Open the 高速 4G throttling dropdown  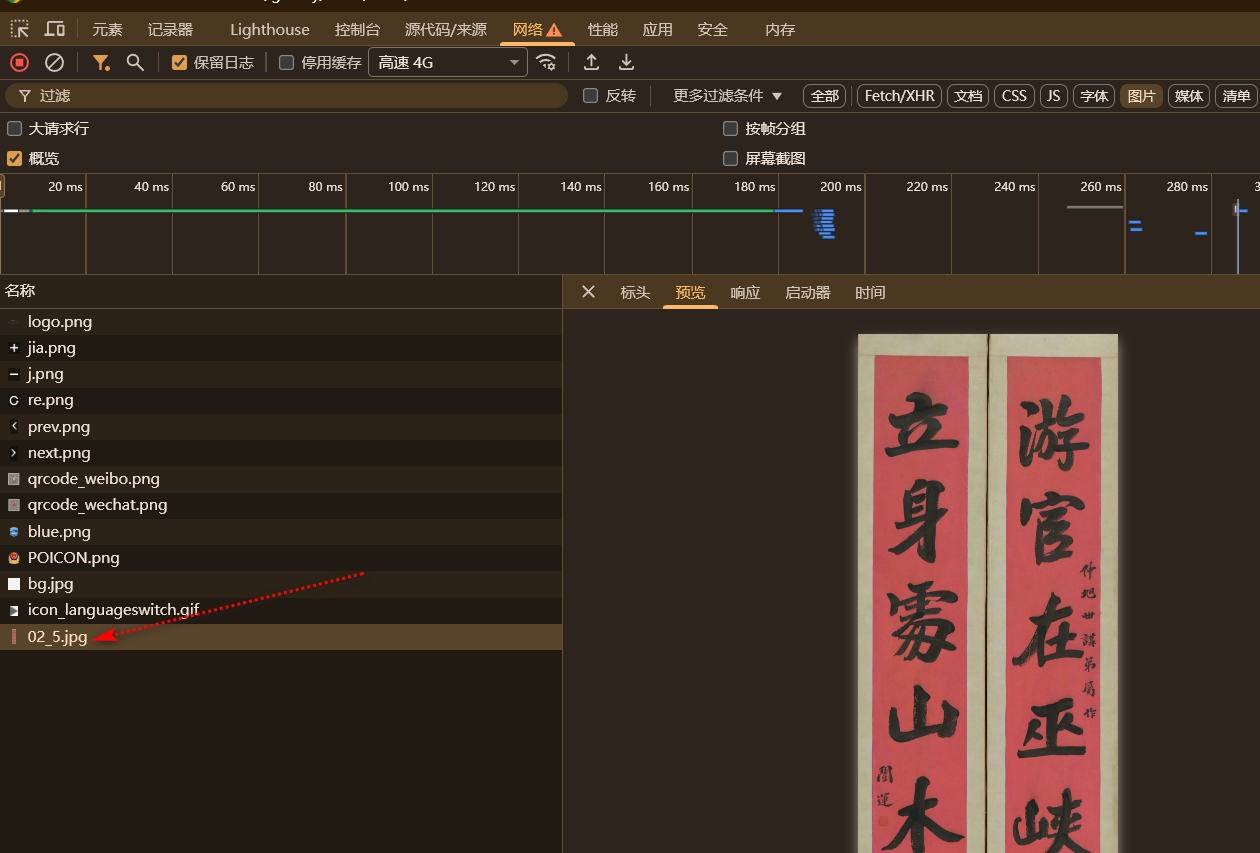point(448,62)
